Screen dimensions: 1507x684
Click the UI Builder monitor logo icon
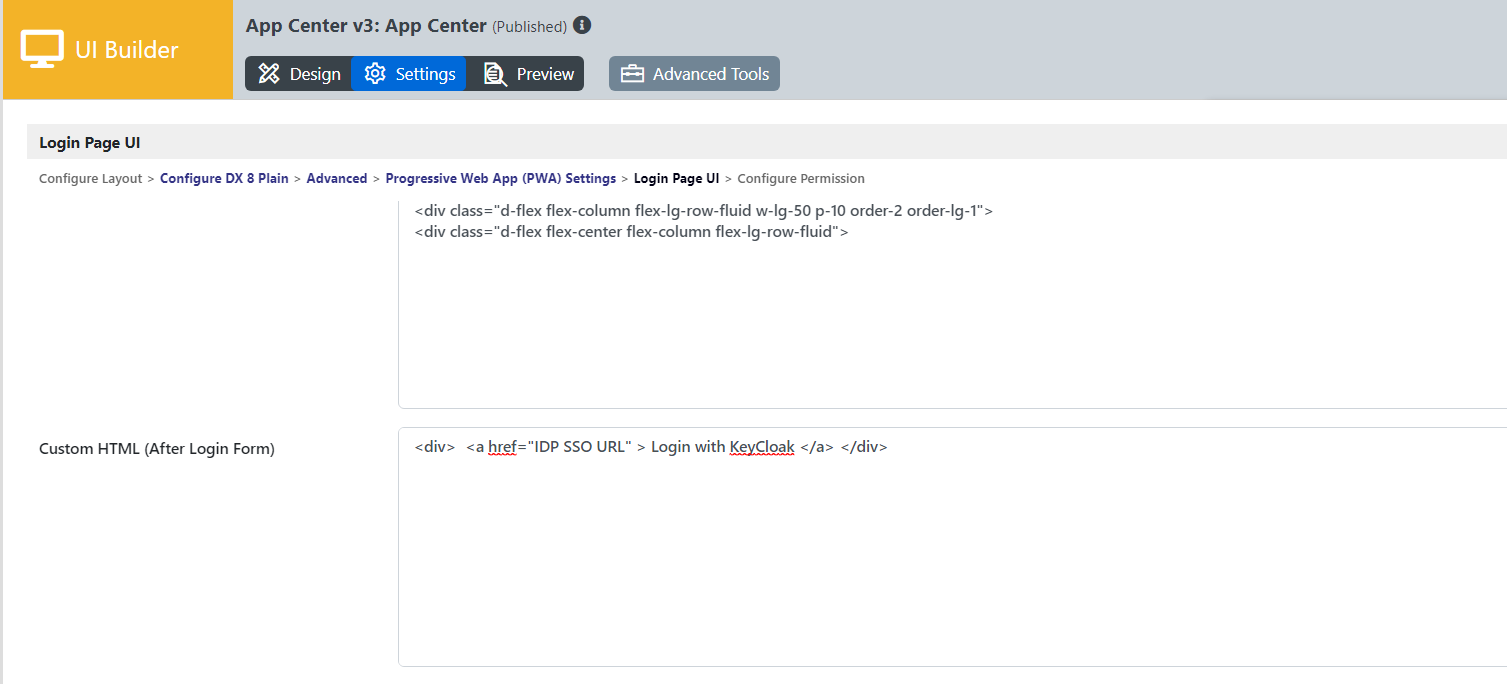pyautogui.click(x=42, y=49)
